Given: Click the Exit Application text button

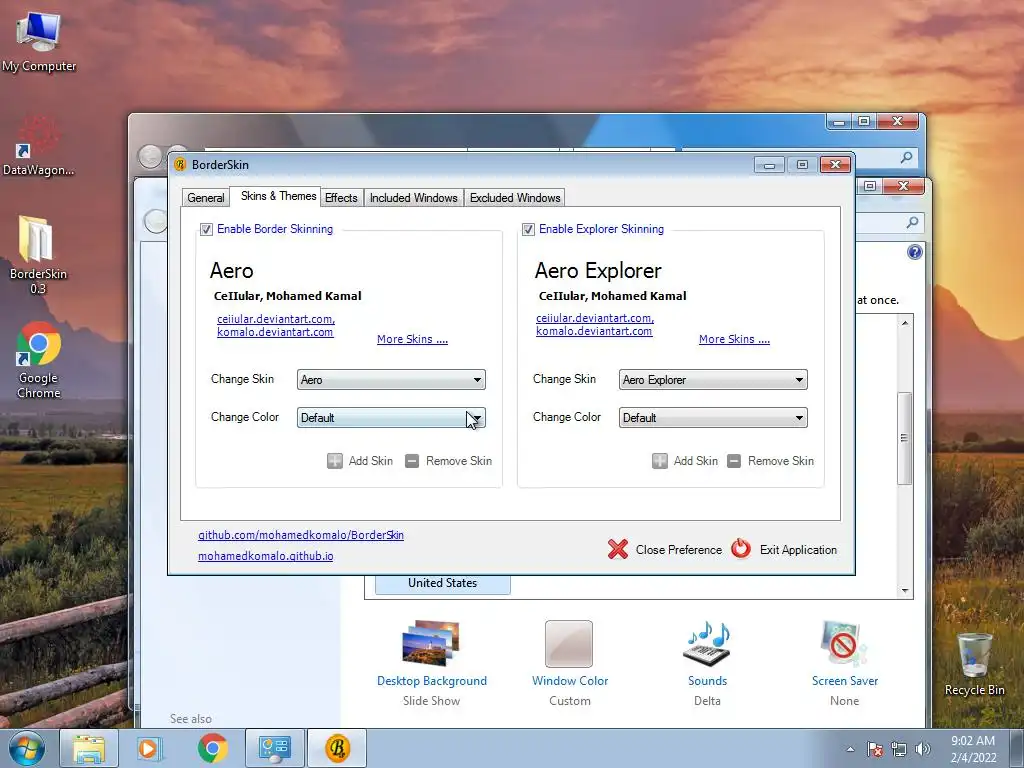Looking at the screenshot, I should click(798, 550).
